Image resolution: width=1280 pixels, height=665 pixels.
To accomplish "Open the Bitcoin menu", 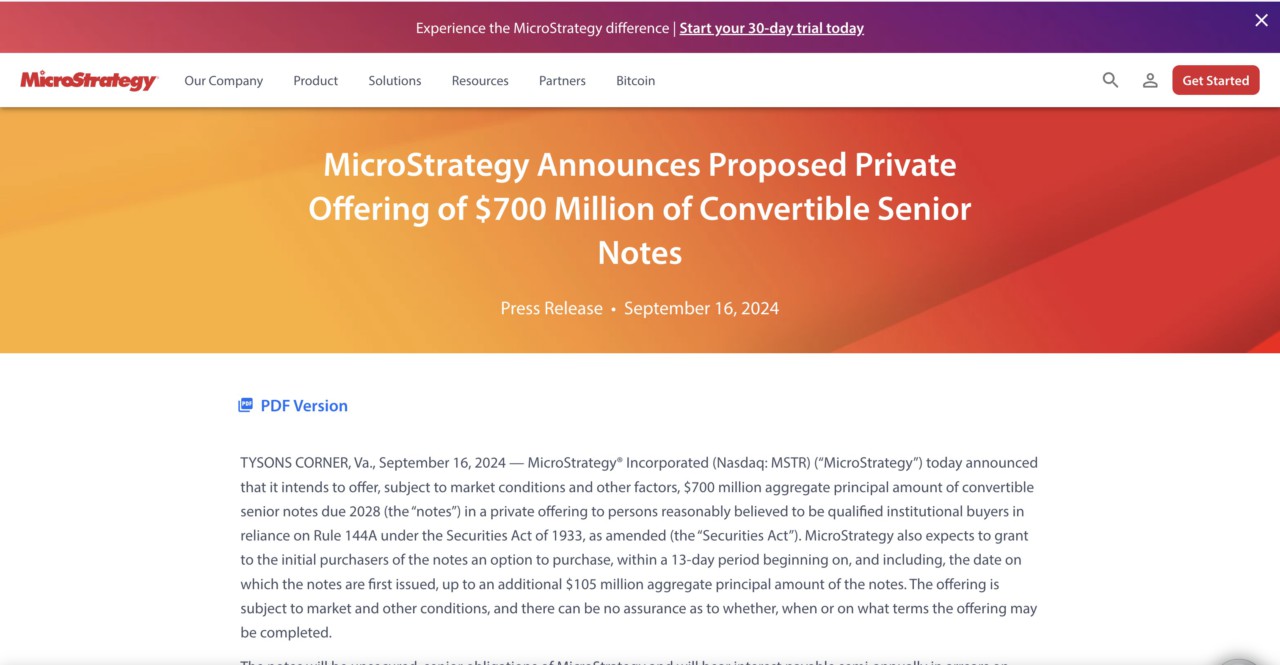I will pos(635,80).
